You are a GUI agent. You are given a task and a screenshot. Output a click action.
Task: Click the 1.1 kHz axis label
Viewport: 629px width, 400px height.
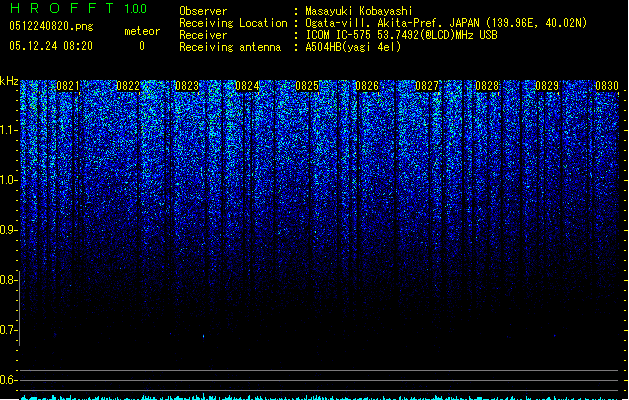pos(8,130)
